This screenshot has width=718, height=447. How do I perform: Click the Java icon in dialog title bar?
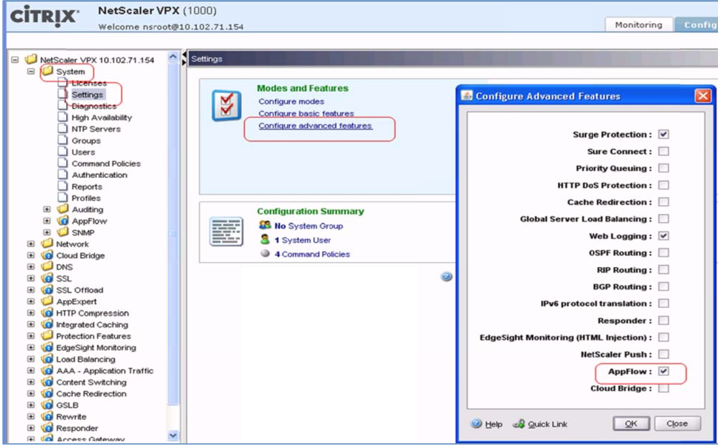pyautogui.click(x=467, y=96)
